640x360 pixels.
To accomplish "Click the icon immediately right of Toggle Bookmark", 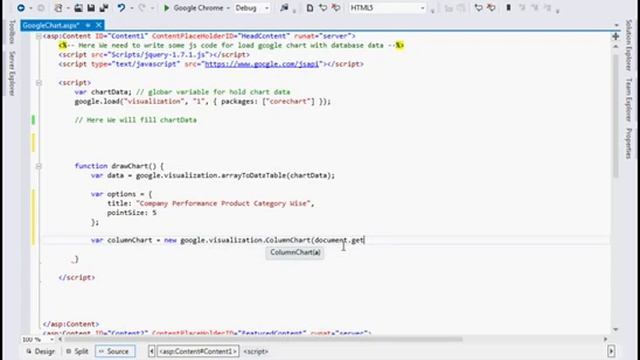I will [x=522, y=8].
